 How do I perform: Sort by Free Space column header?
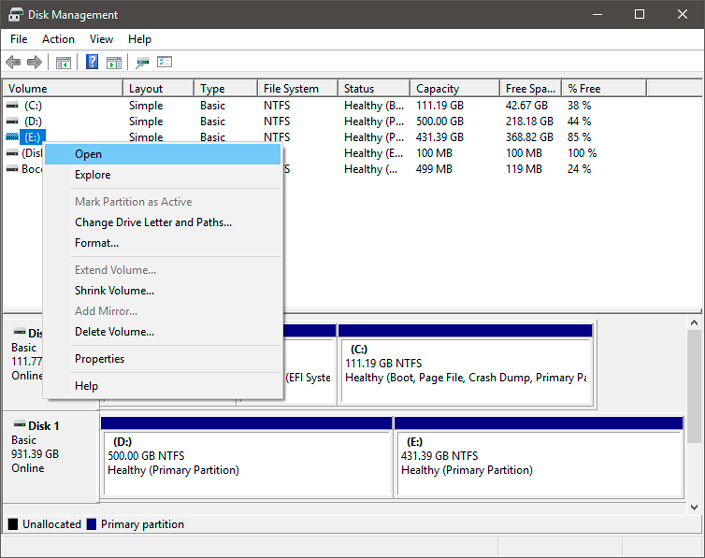531,89
